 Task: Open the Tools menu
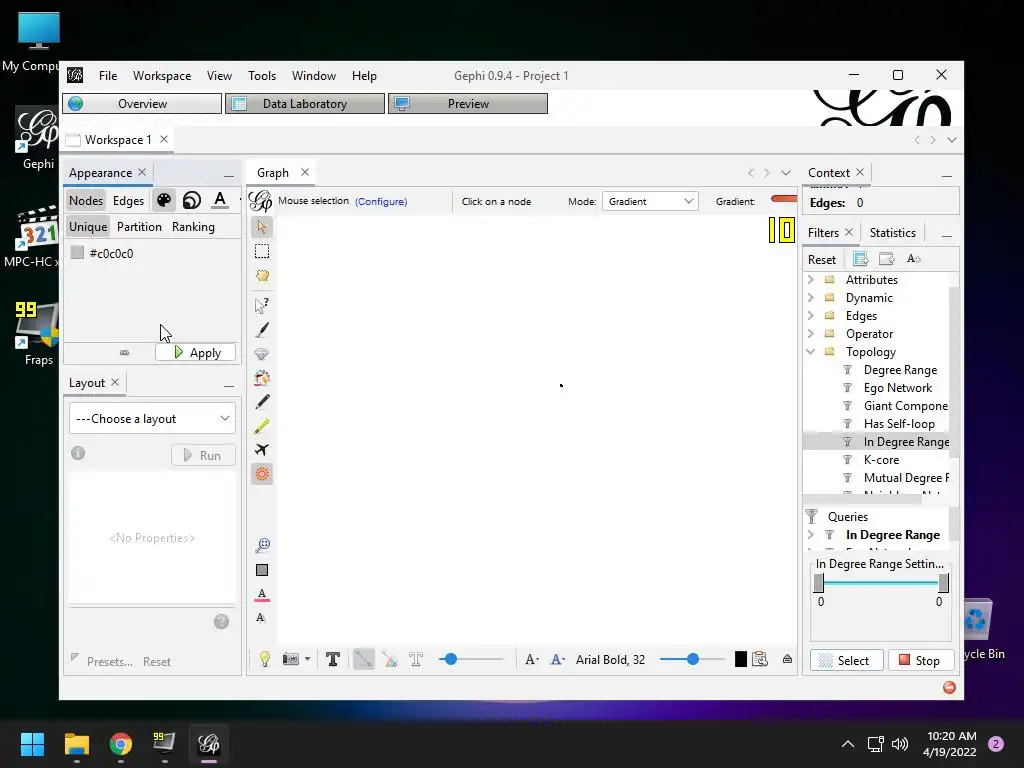tap(262, 76)
